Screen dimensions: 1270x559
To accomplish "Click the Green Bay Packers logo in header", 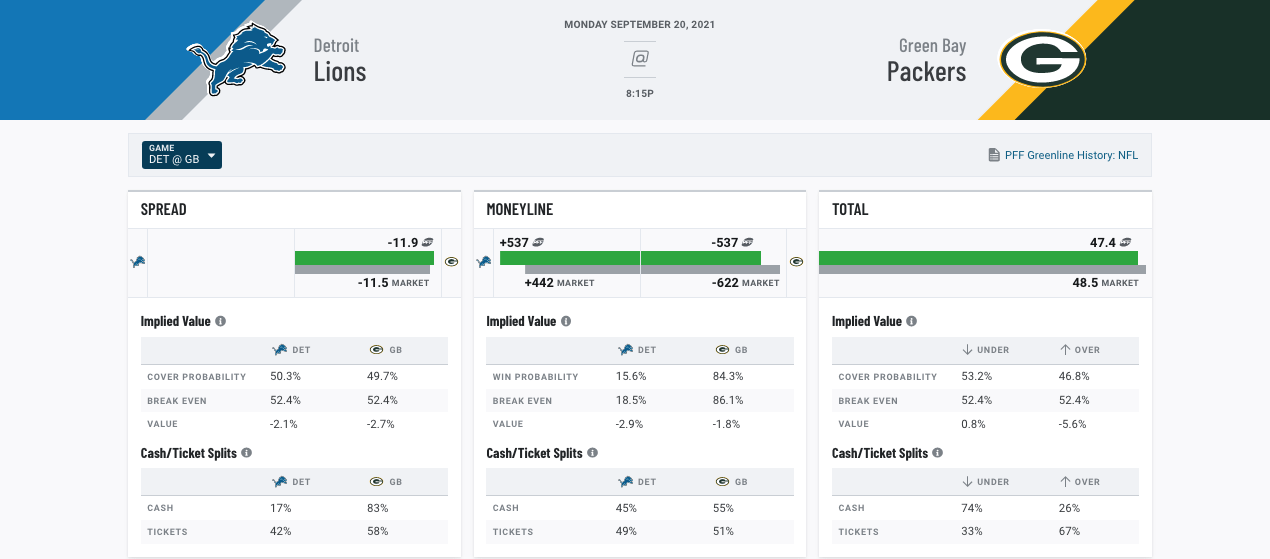I will click(x=1043, y=59).
